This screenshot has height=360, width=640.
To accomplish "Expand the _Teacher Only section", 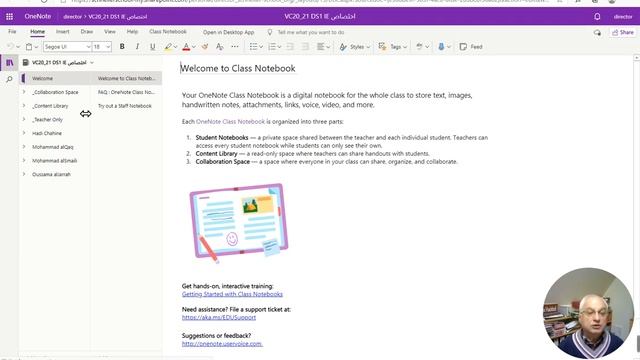I will tap(24, 120).
